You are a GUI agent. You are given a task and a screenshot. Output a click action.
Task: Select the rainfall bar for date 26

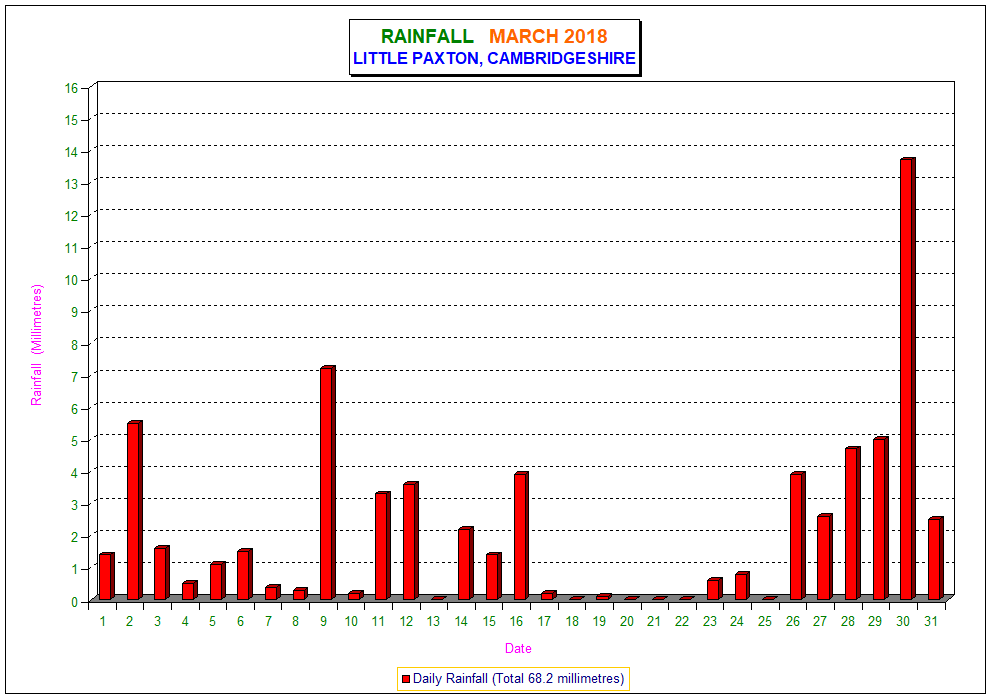pyautogui.click(x=797, y=536)
